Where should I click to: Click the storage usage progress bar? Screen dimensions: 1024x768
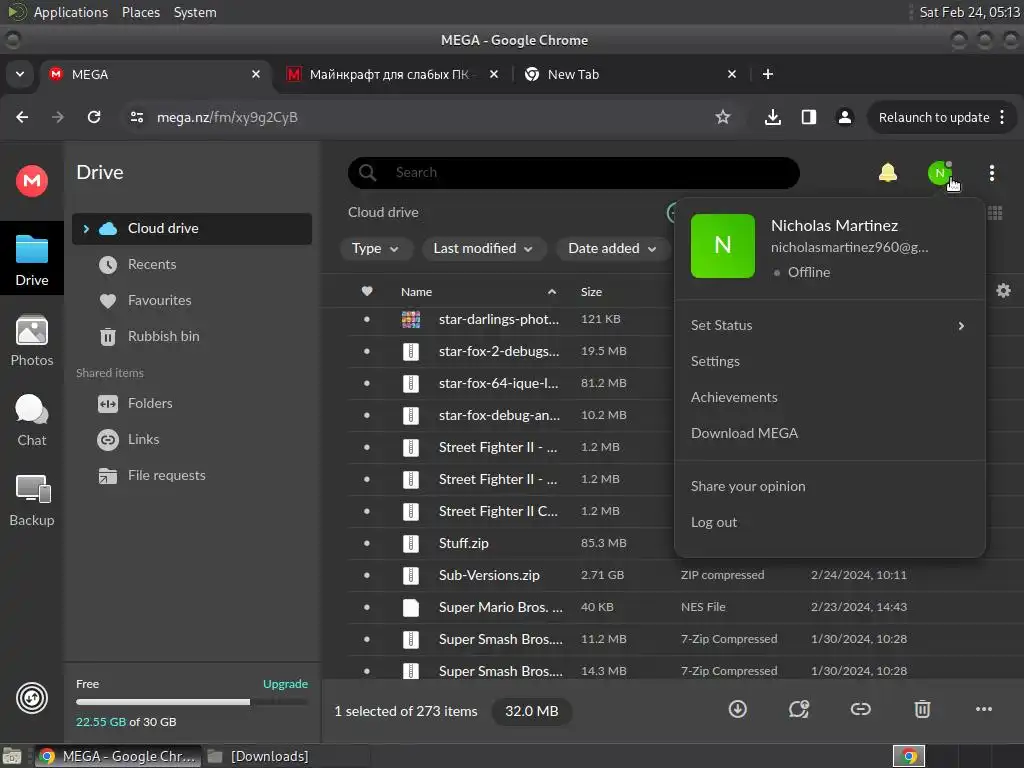tap(191, 702)
